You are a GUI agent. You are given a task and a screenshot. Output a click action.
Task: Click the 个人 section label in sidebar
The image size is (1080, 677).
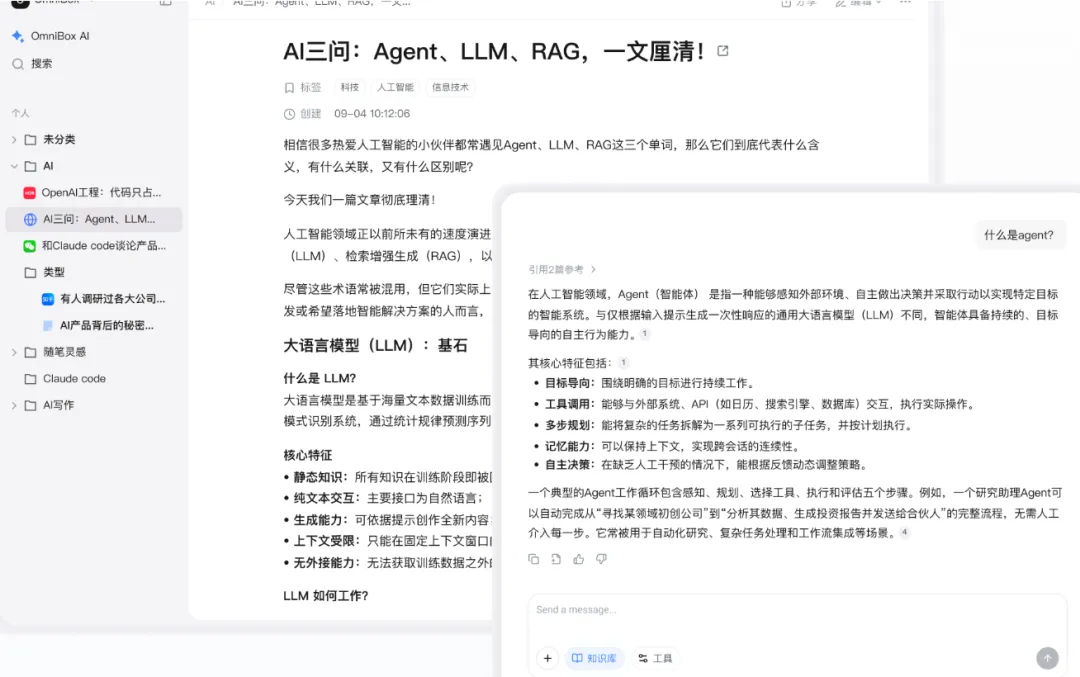21,113
